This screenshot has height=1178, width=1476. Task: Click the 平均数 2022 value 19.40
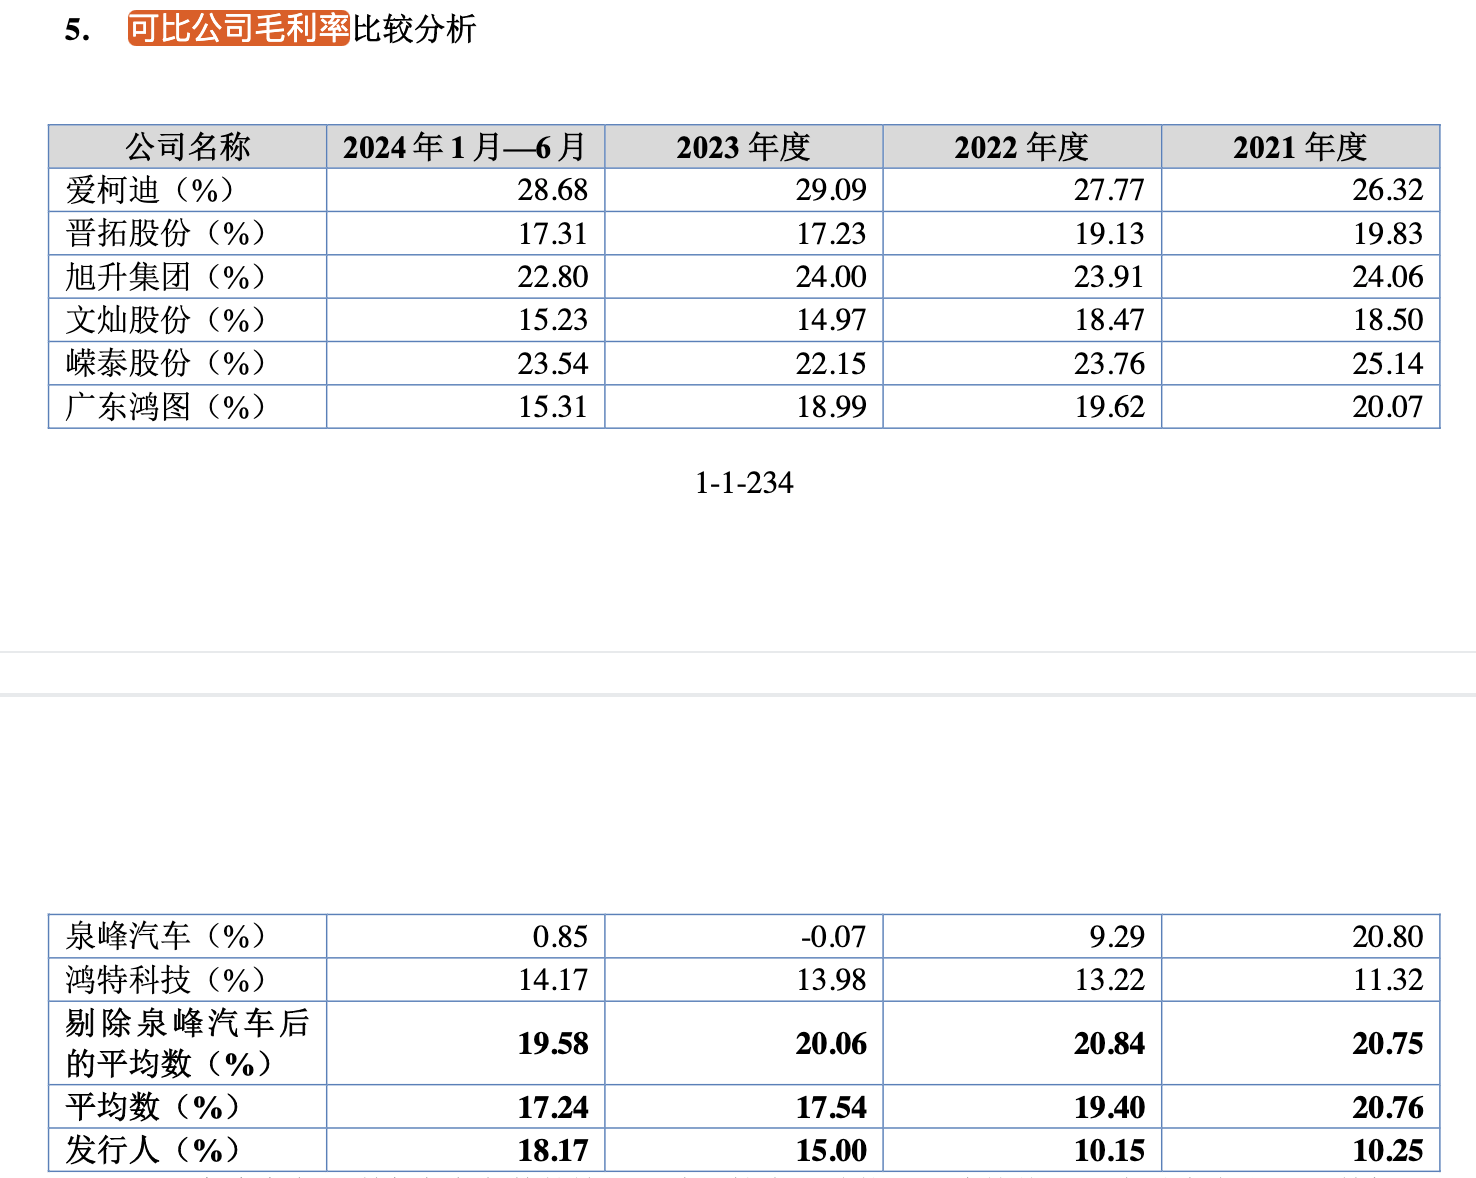(1109, 1107)
